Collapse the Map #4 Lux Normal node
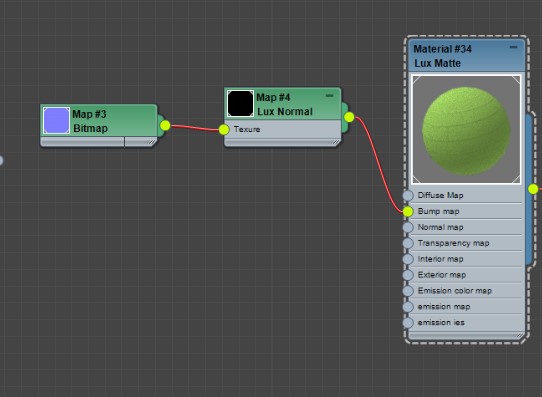Screen dimensions: 542x397 329,95
